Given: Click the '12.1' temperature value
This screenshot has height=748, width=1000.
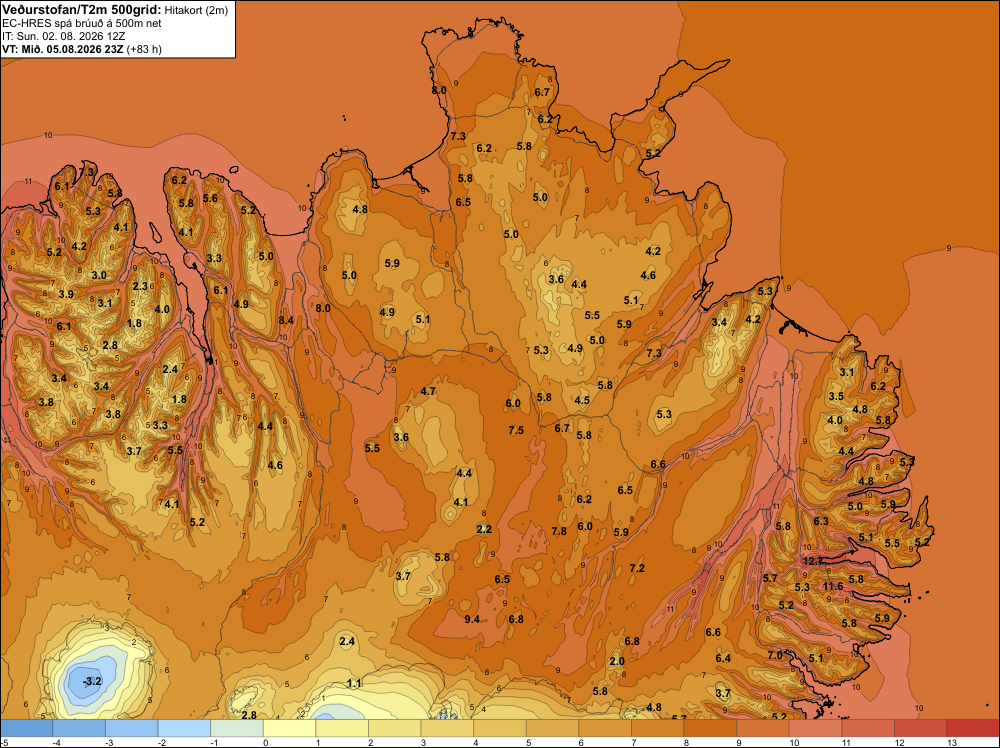Looking at the screenshot, I should 812,561.
